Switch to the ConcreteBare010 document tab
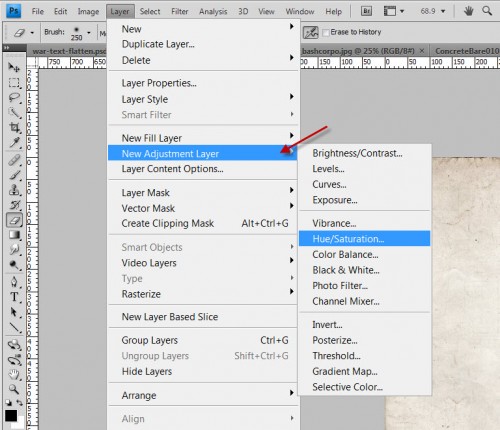Image resolution: width=500 pixels, height=430 pixels. tap(467, 51)
